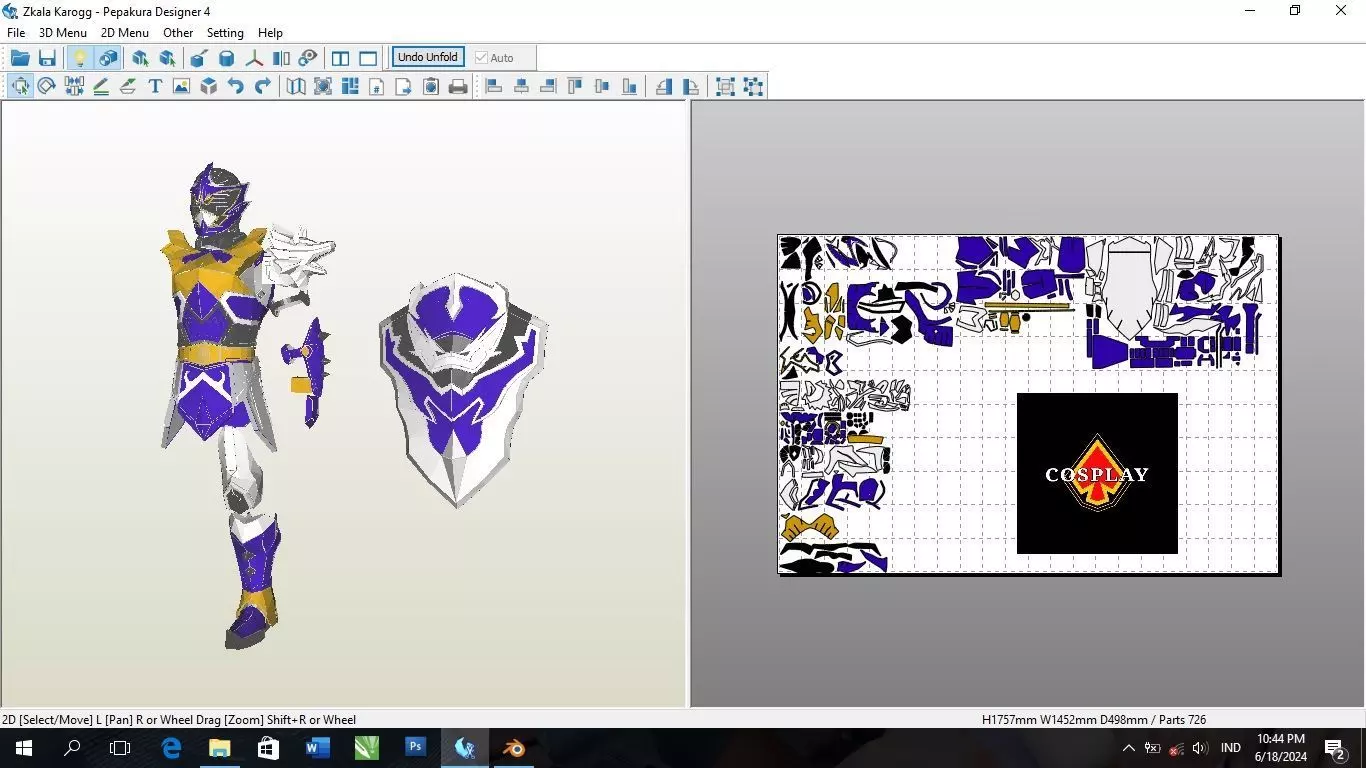
Task: Select the Rotate parts tool
Action: click(46, 86)
